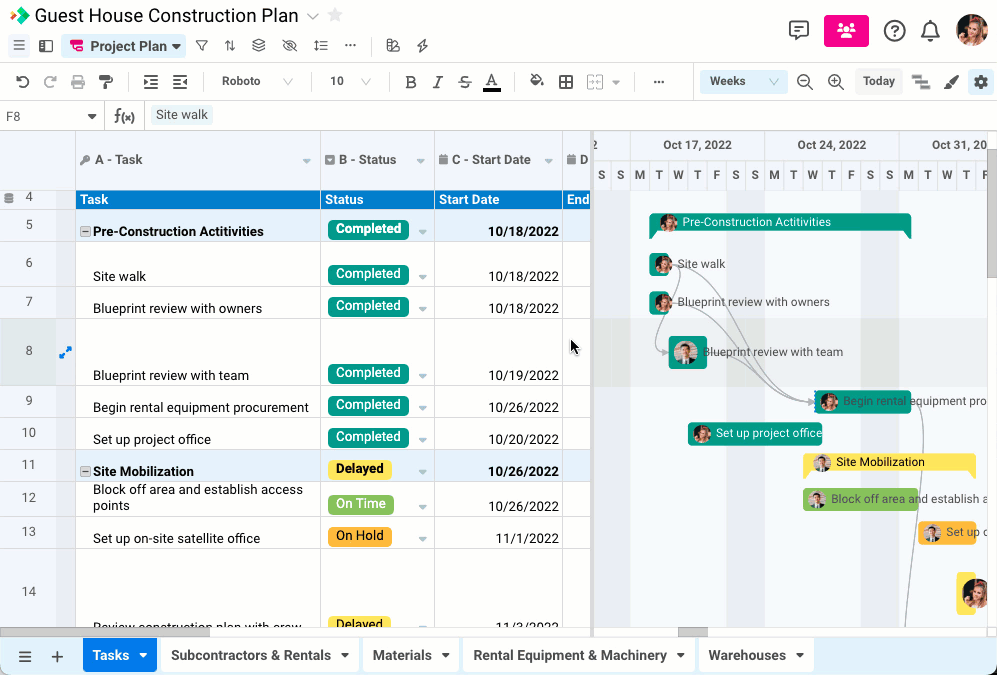997x675 pixels.
Task: Switch to the Materials sheet tab
Action: coord(404,655)
